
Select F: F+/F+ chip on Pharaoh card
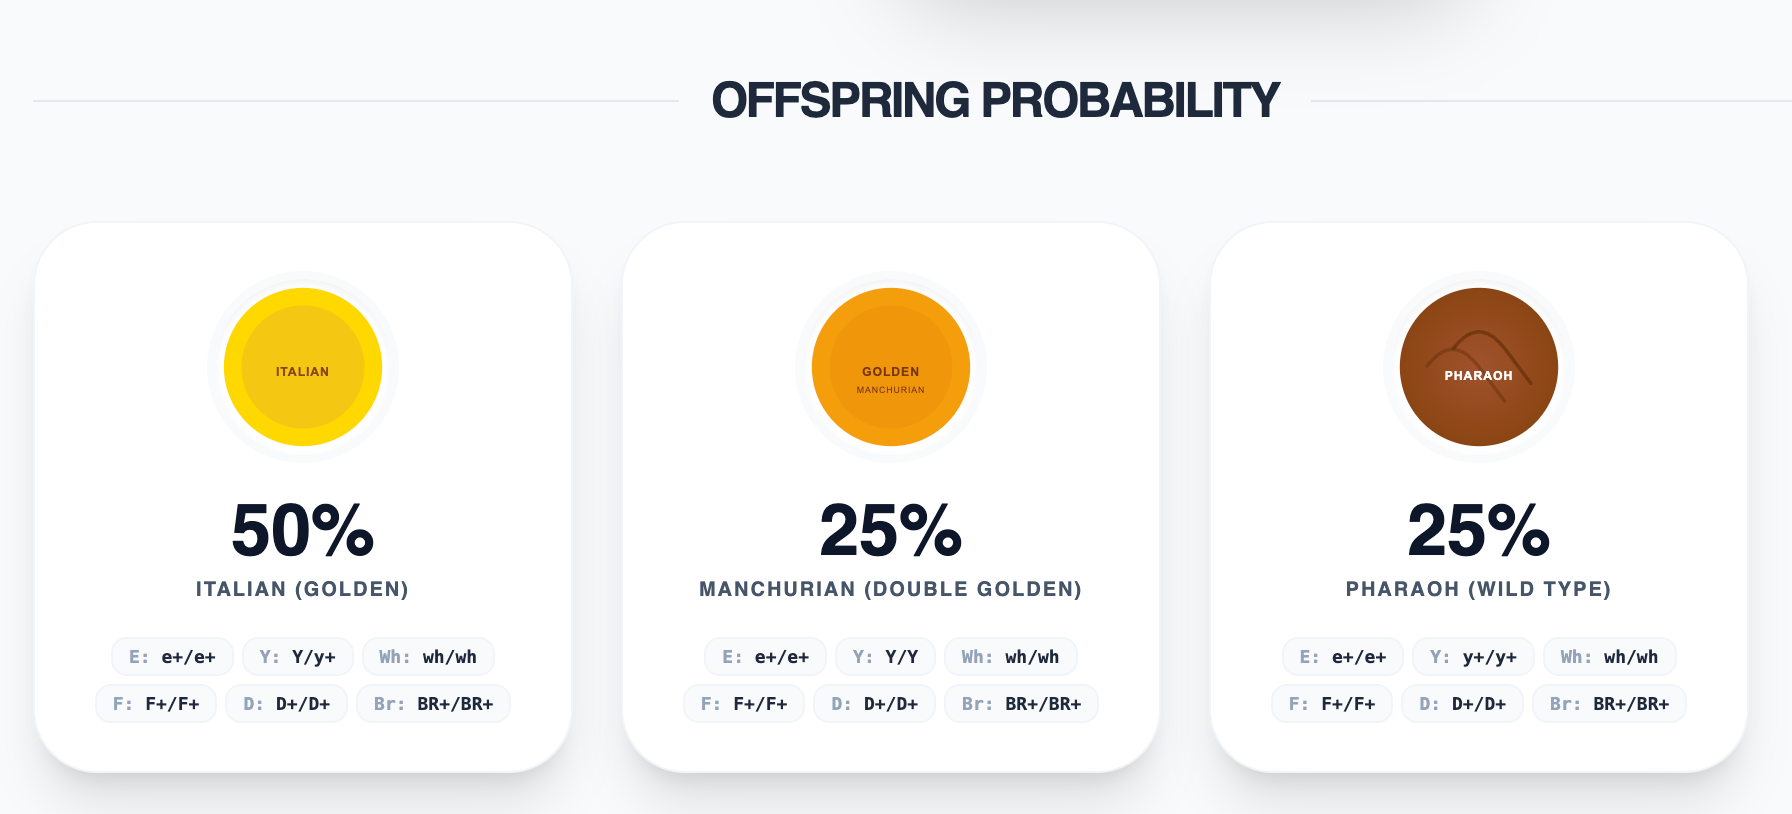tap(1332, 704)
